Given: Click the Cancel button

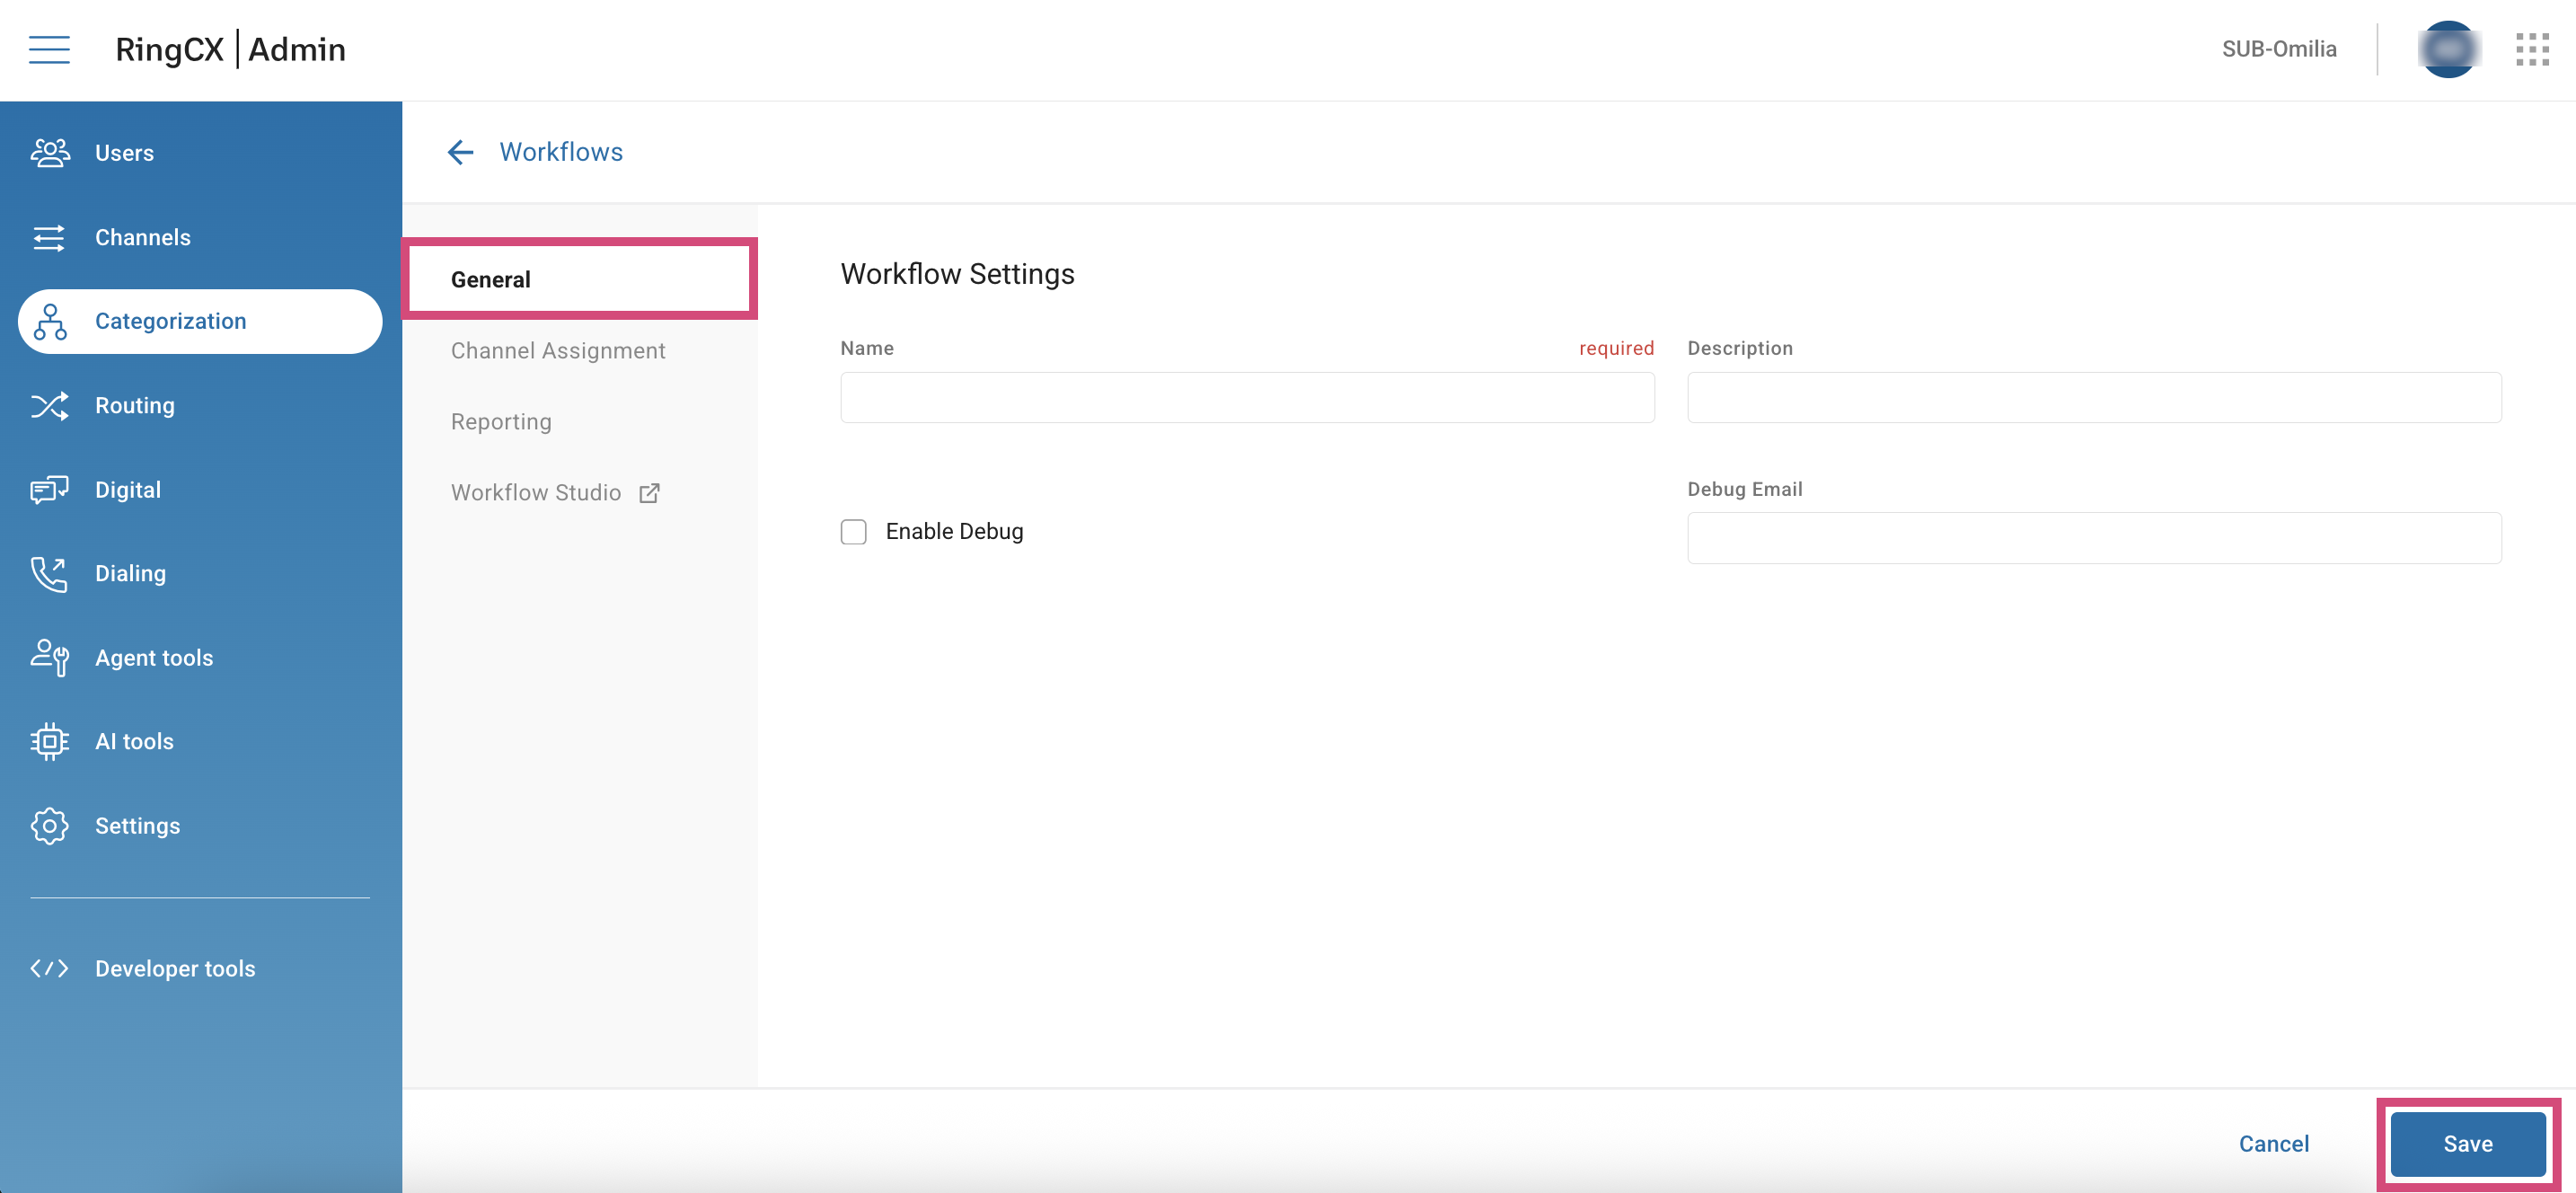Looking at the screenshot, I should [2273, 1144].
